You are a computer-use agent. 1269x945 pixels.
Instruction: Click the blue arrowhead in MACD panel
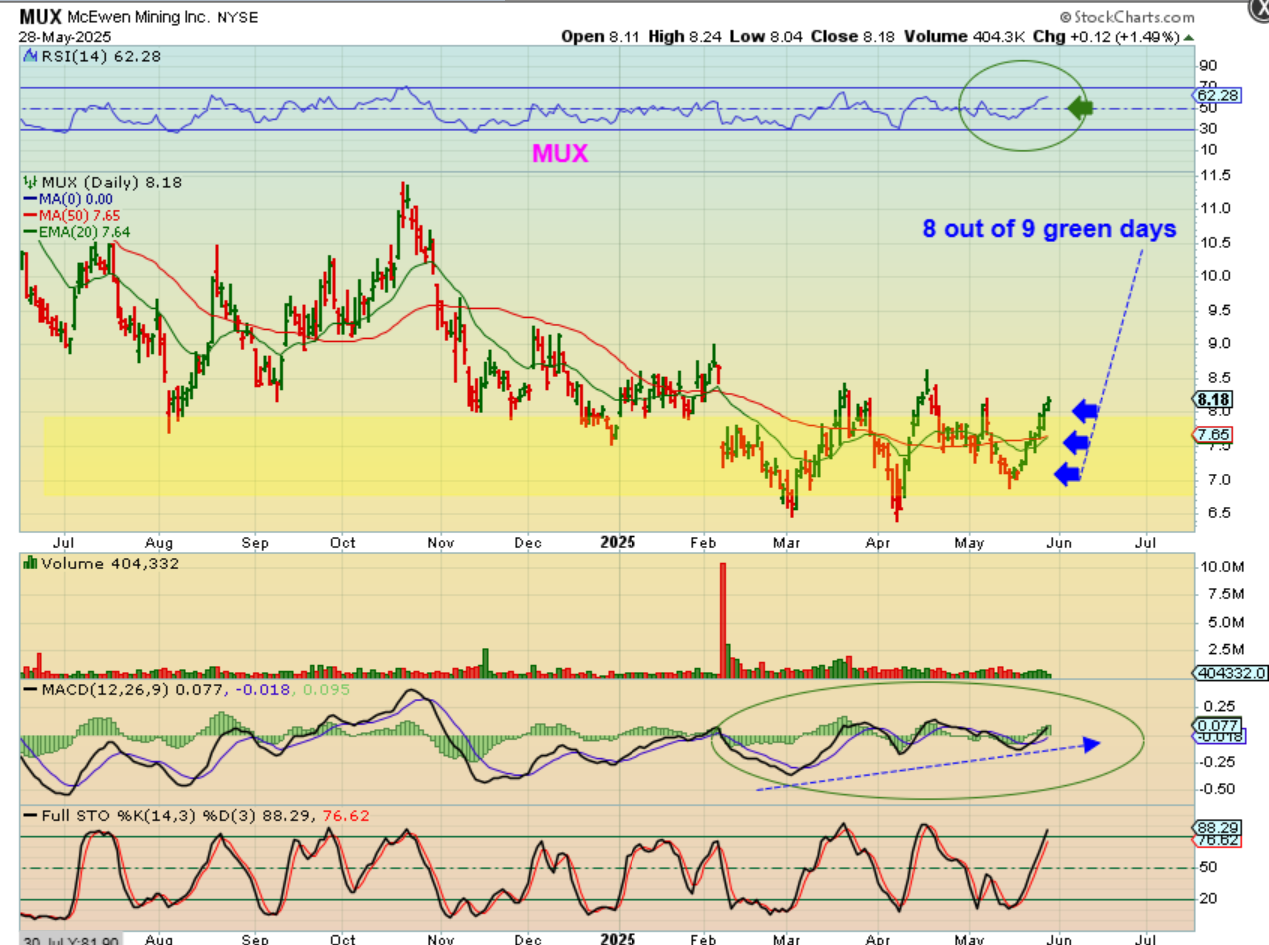pyautogui.click(x=1092, y=743)
